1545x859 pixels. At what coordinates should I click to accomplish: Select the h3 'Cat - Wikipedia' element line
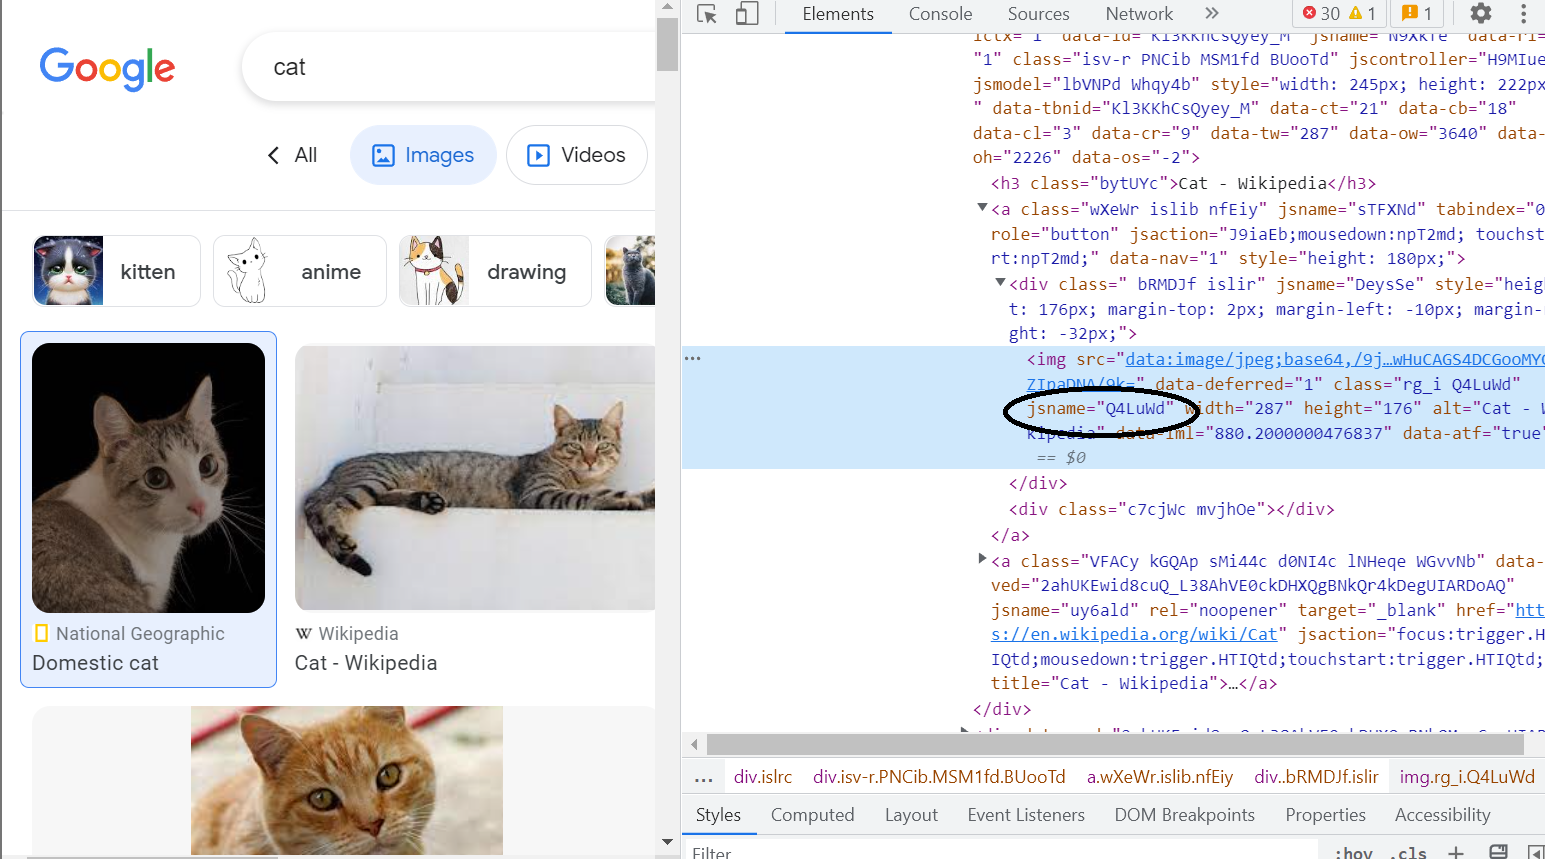[x=1183, y=183]
